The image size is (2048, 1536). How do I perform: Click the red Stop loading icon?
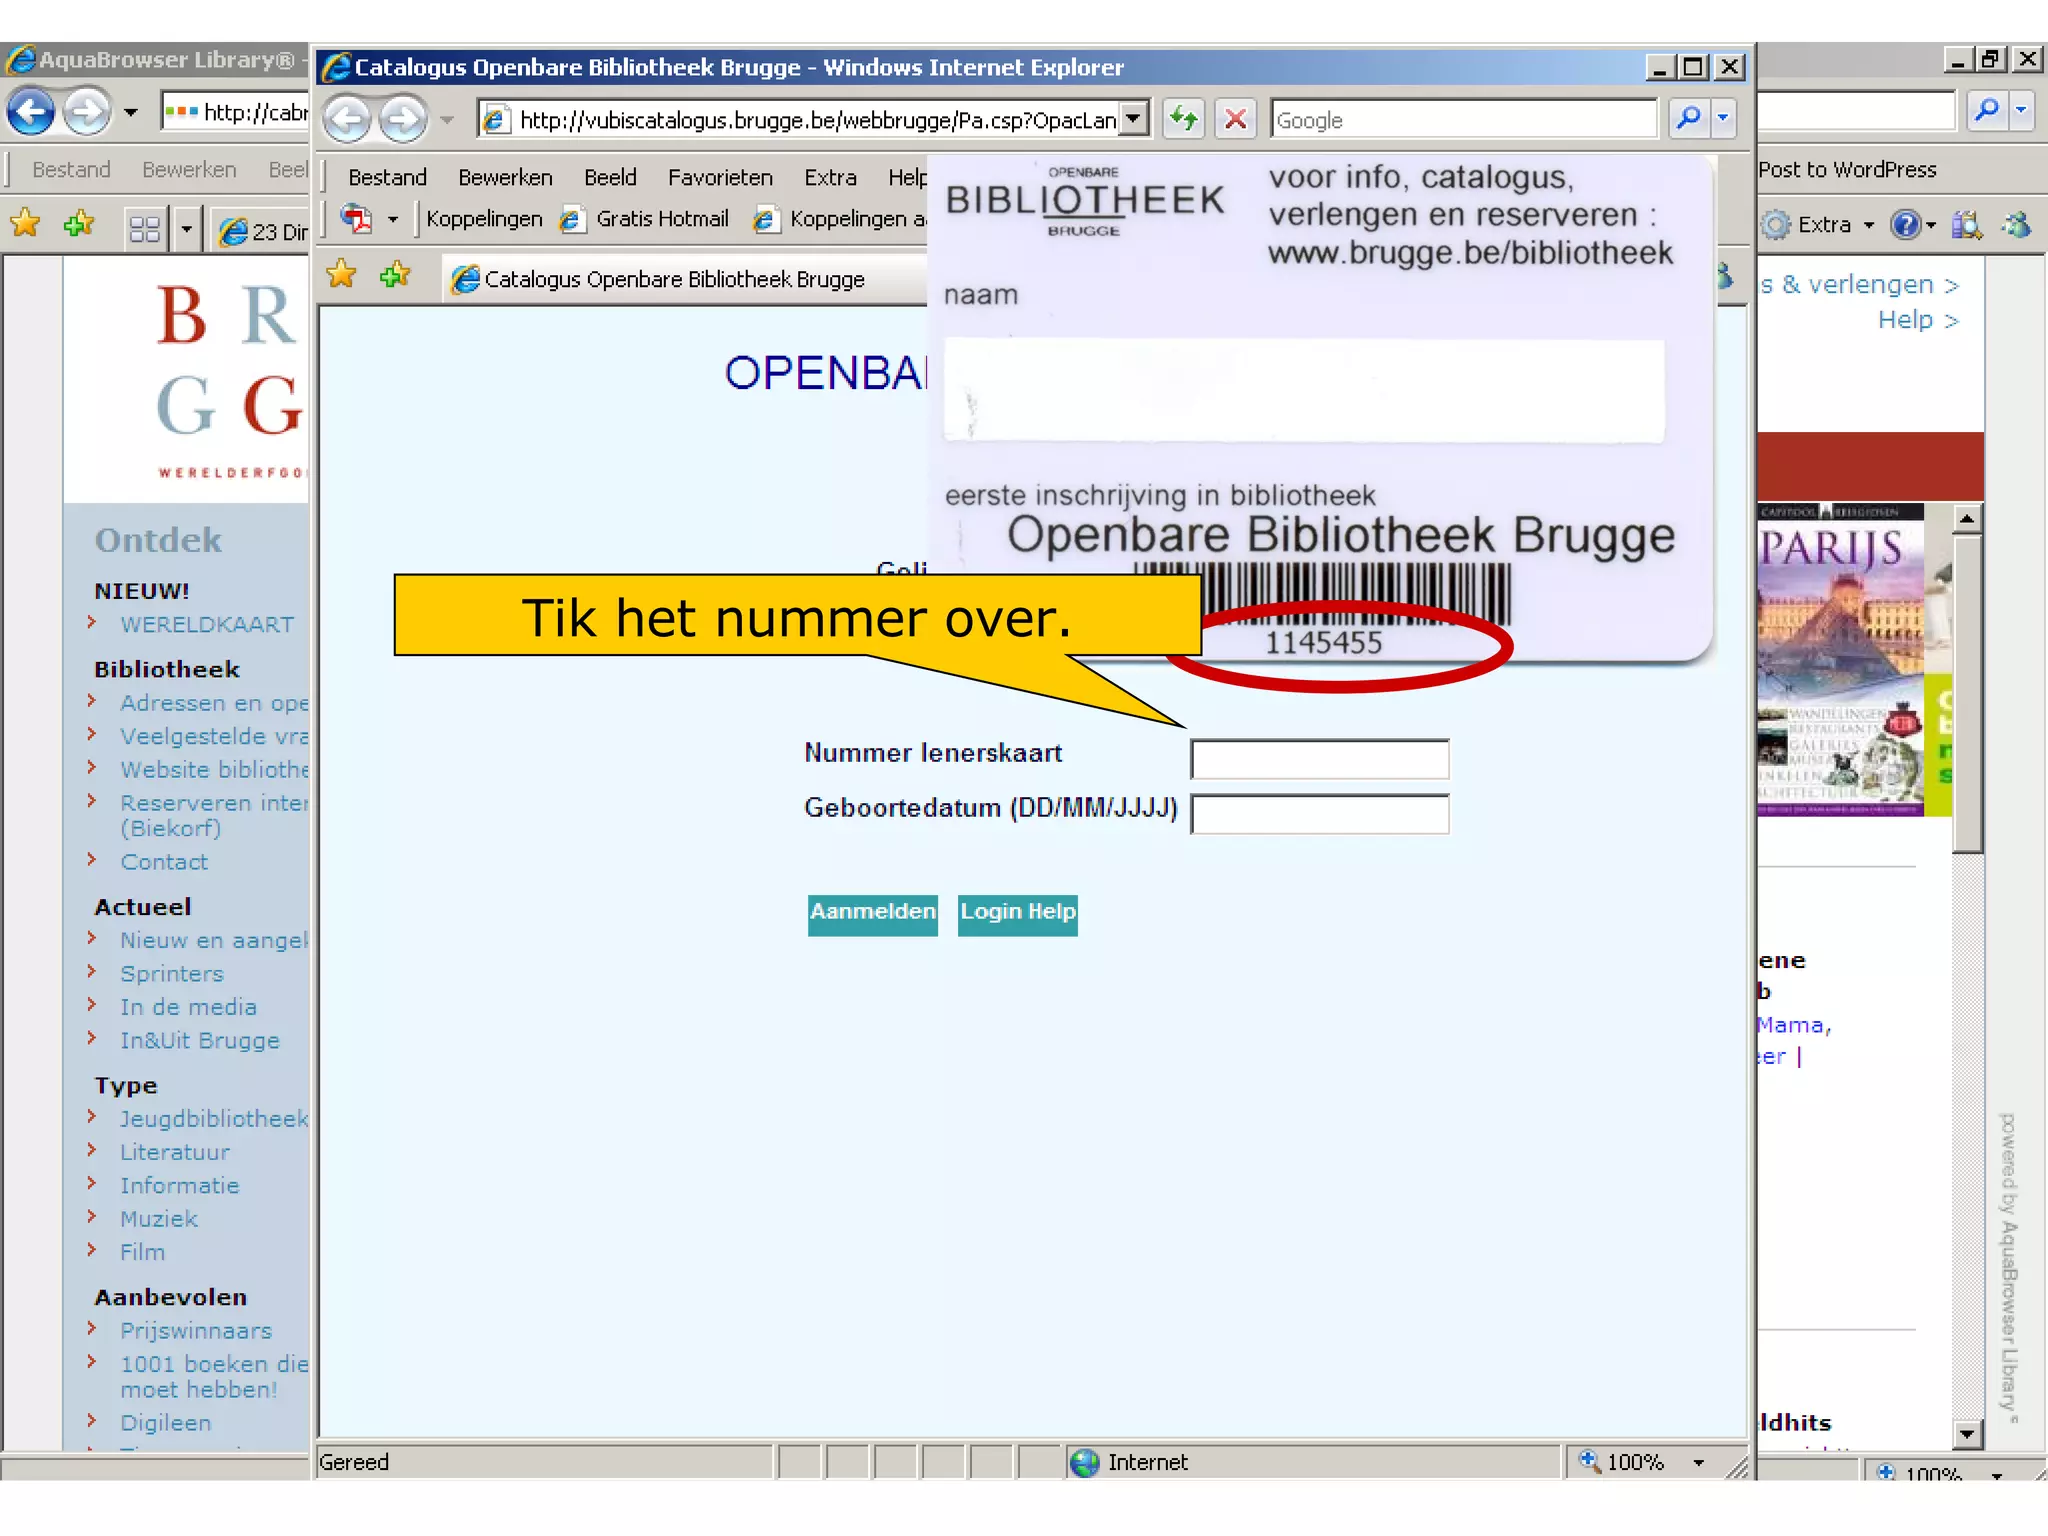pyautogui.click(x=1236, y=120)
